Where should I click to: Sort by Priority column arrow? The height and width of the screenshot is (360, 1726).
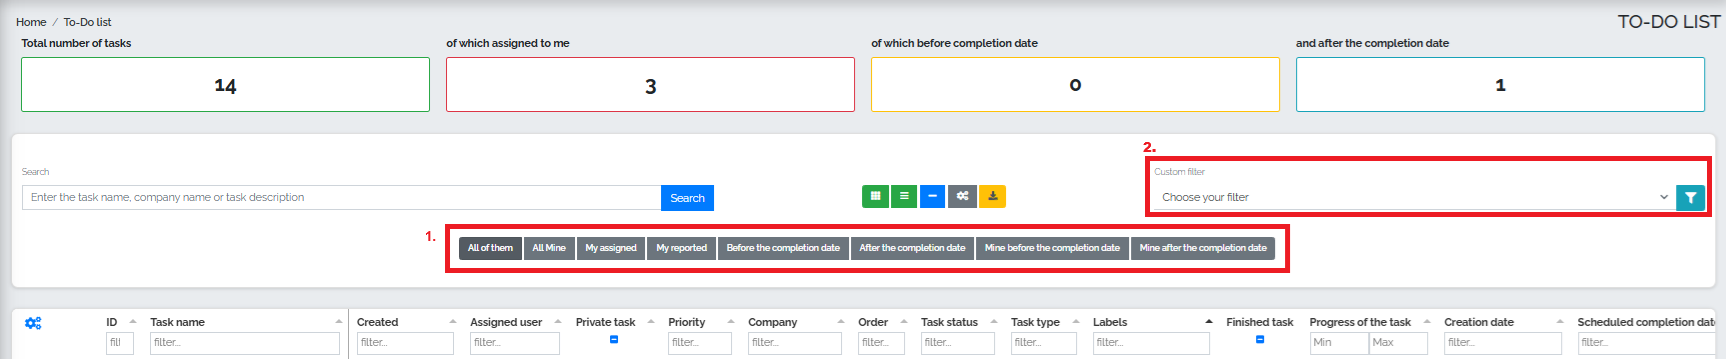731,322
